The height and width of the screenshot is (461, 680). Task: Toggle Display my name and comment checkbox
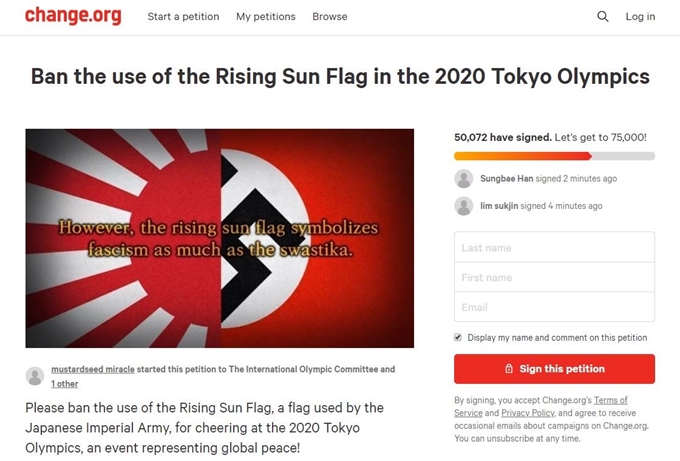[458, 337]
